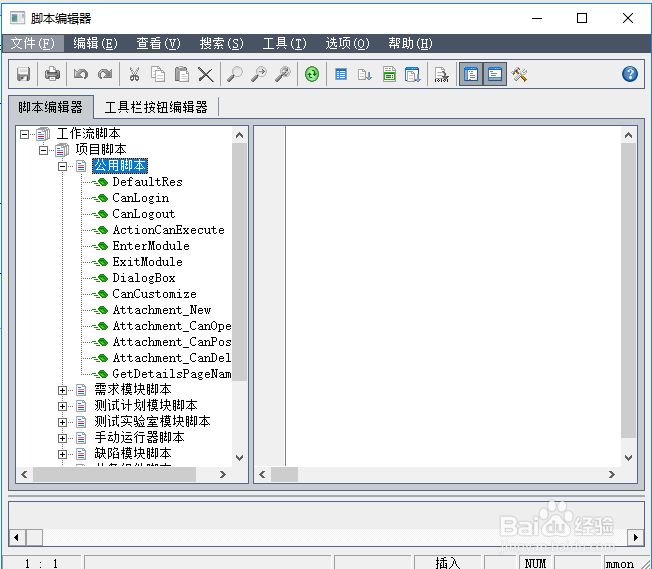Click the Save toolbar icon
Viewport: 652px width, 569px height.
[24, 74]
